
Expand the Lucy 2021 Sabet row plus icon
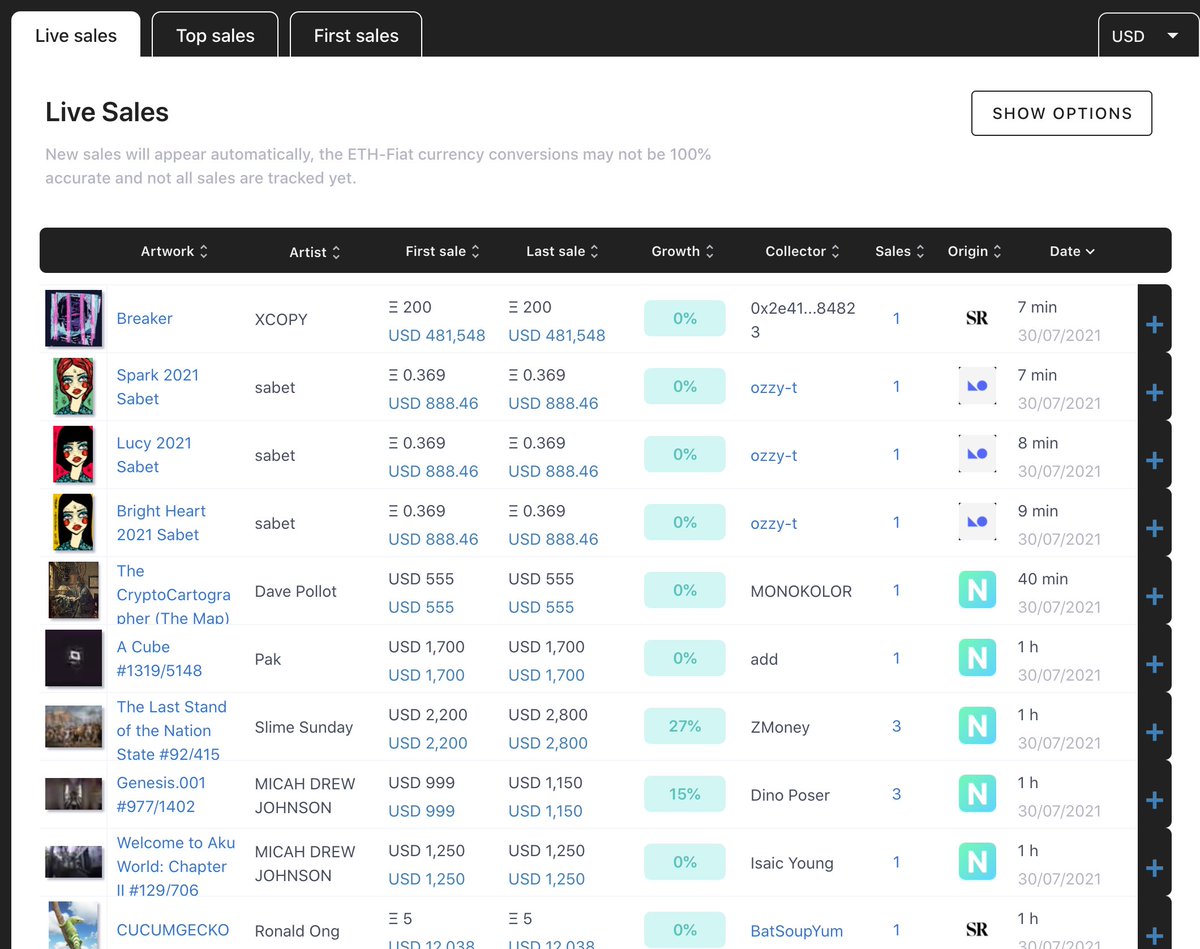point(1154,461)
